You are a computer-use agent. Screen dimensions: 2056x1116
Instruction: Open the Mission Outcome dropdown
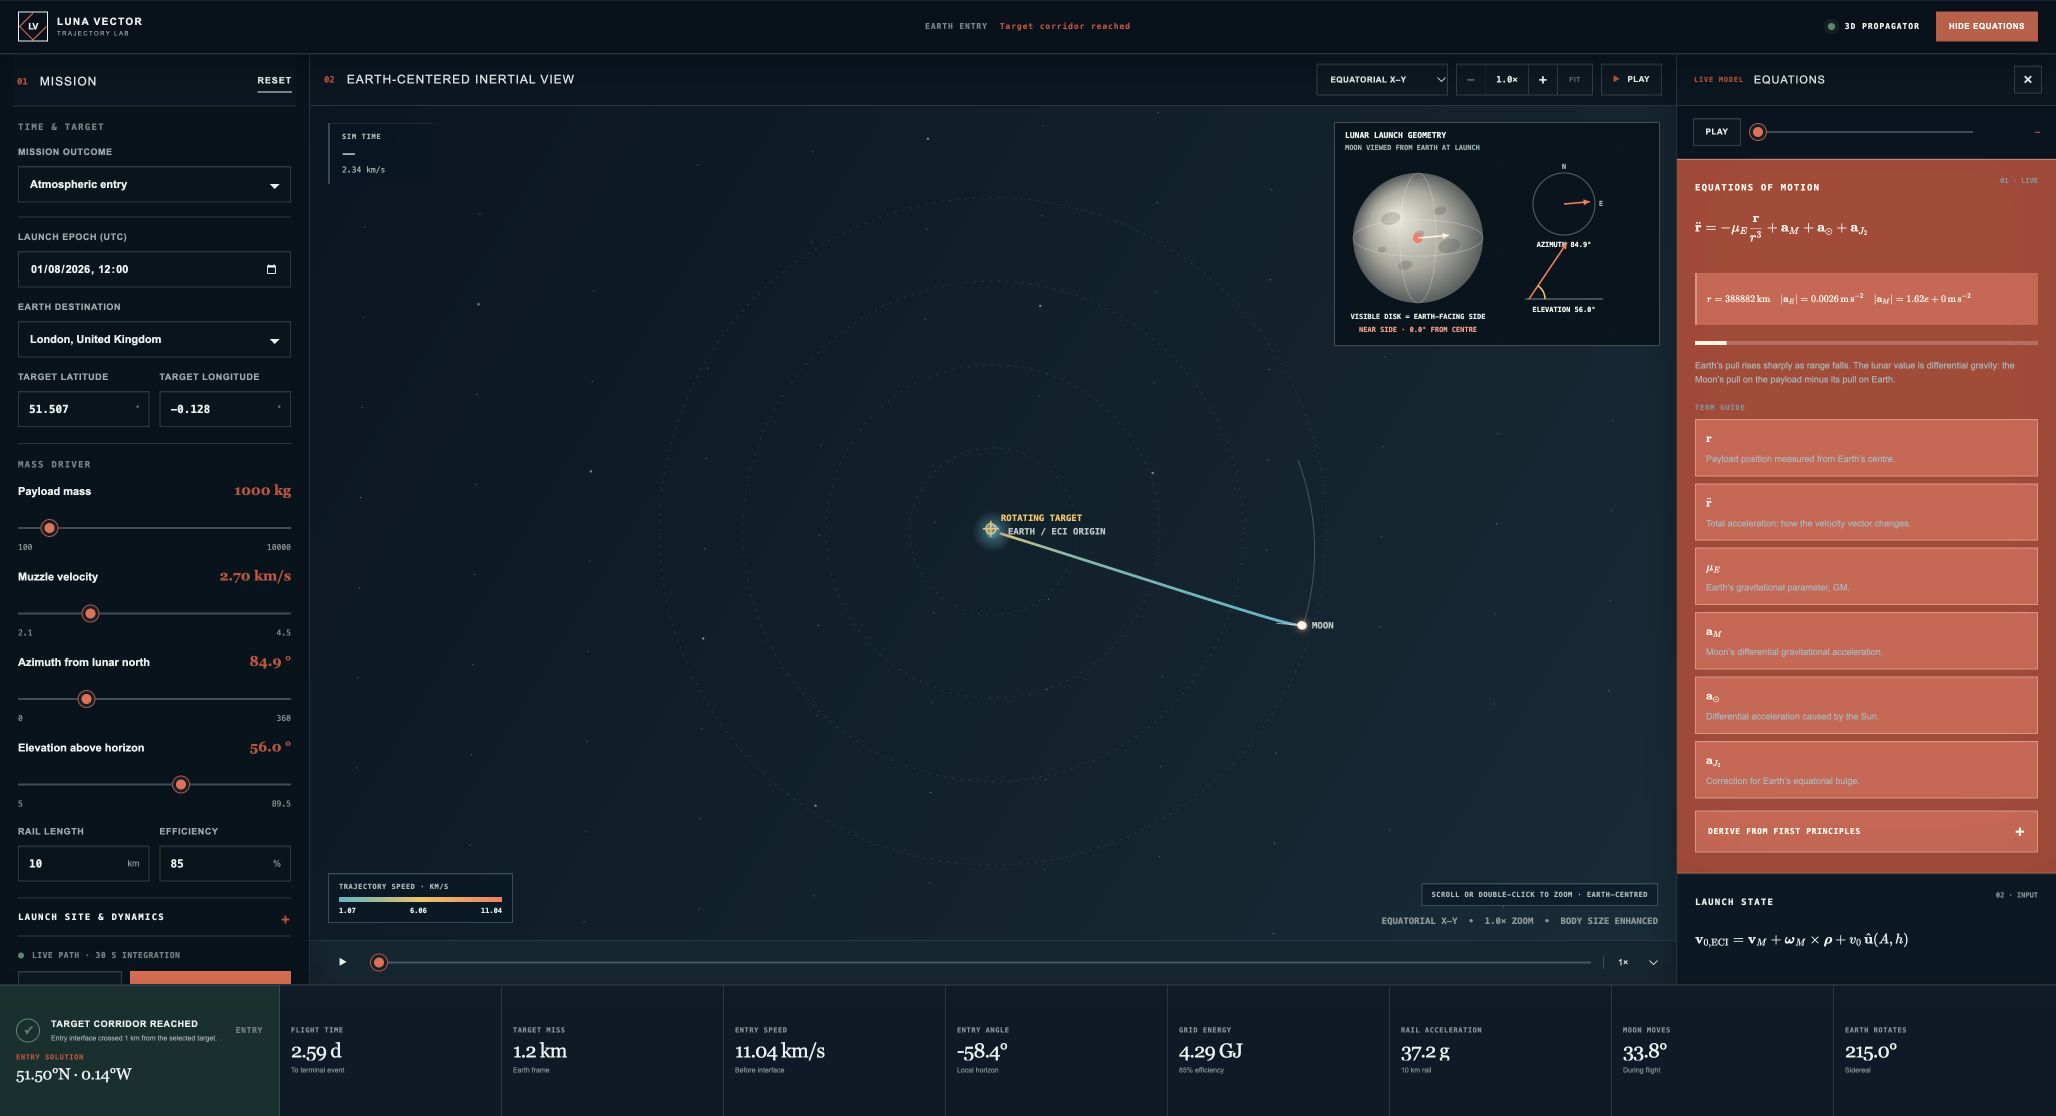[154, 185]
